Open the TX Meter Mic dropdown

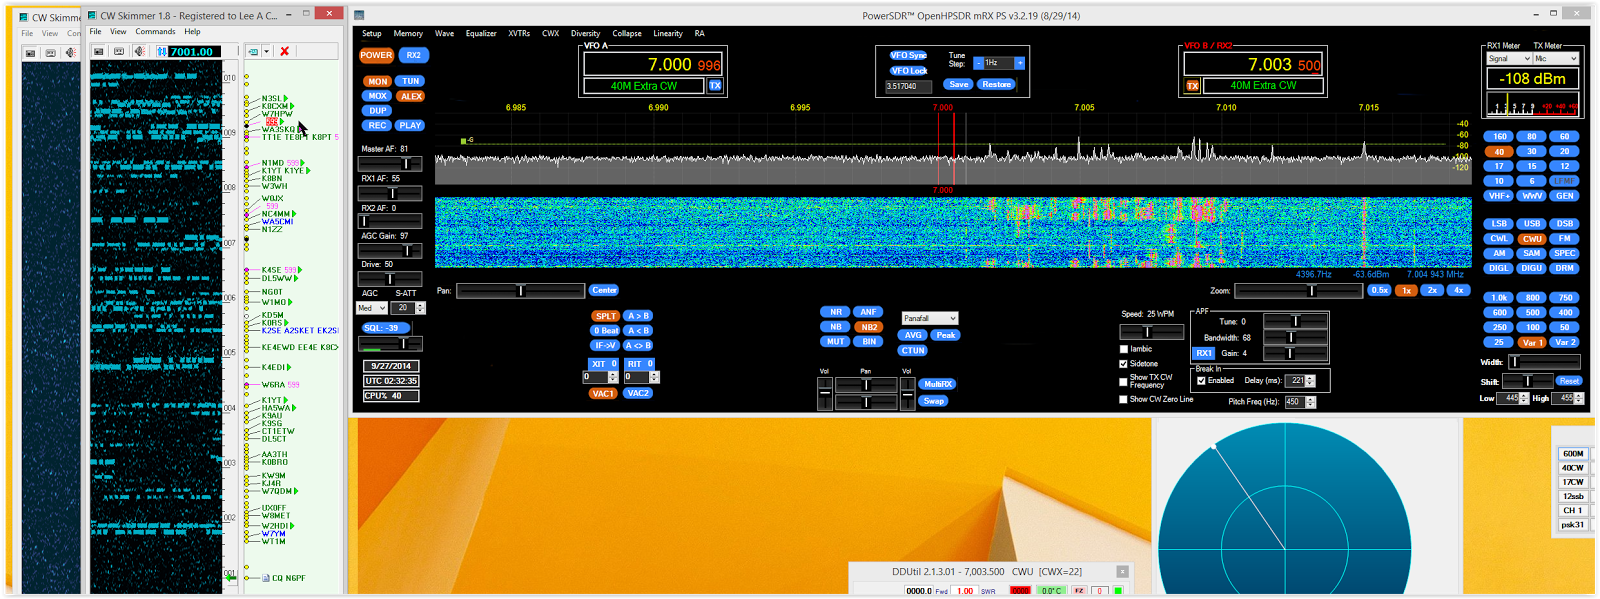coord(1556,59)
